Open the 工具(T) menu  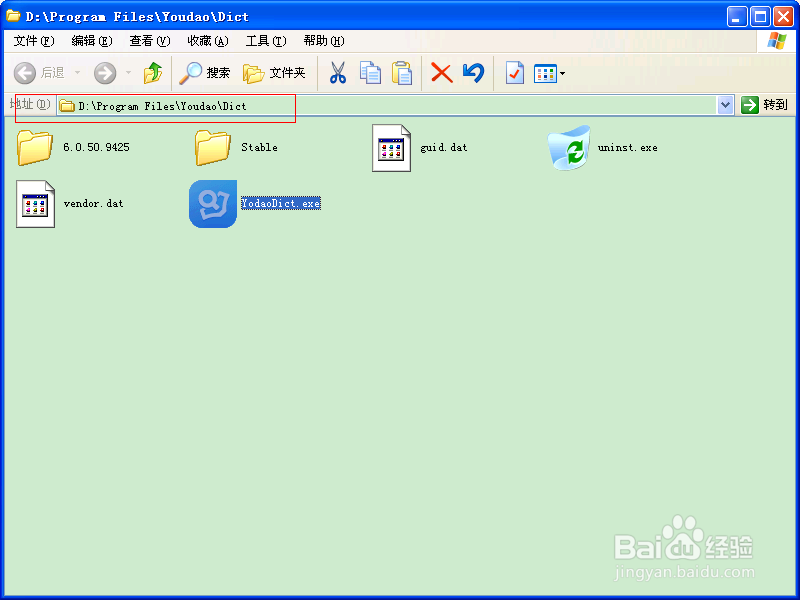click(x=266, y=41)
